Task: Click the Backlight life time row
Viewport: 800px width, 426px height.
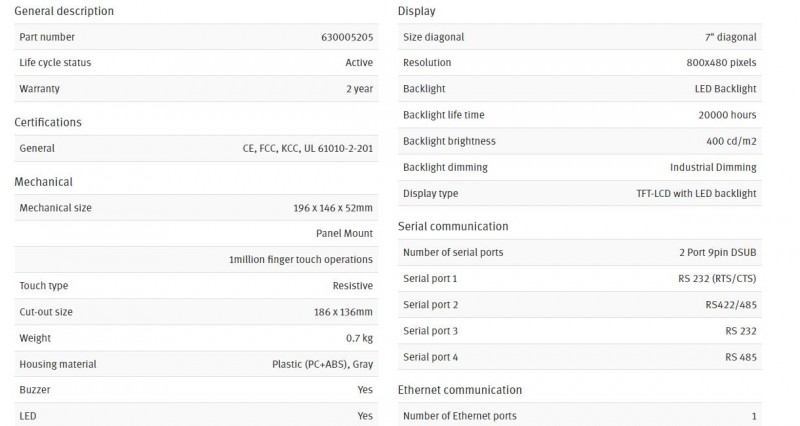Action: [580, 115]
